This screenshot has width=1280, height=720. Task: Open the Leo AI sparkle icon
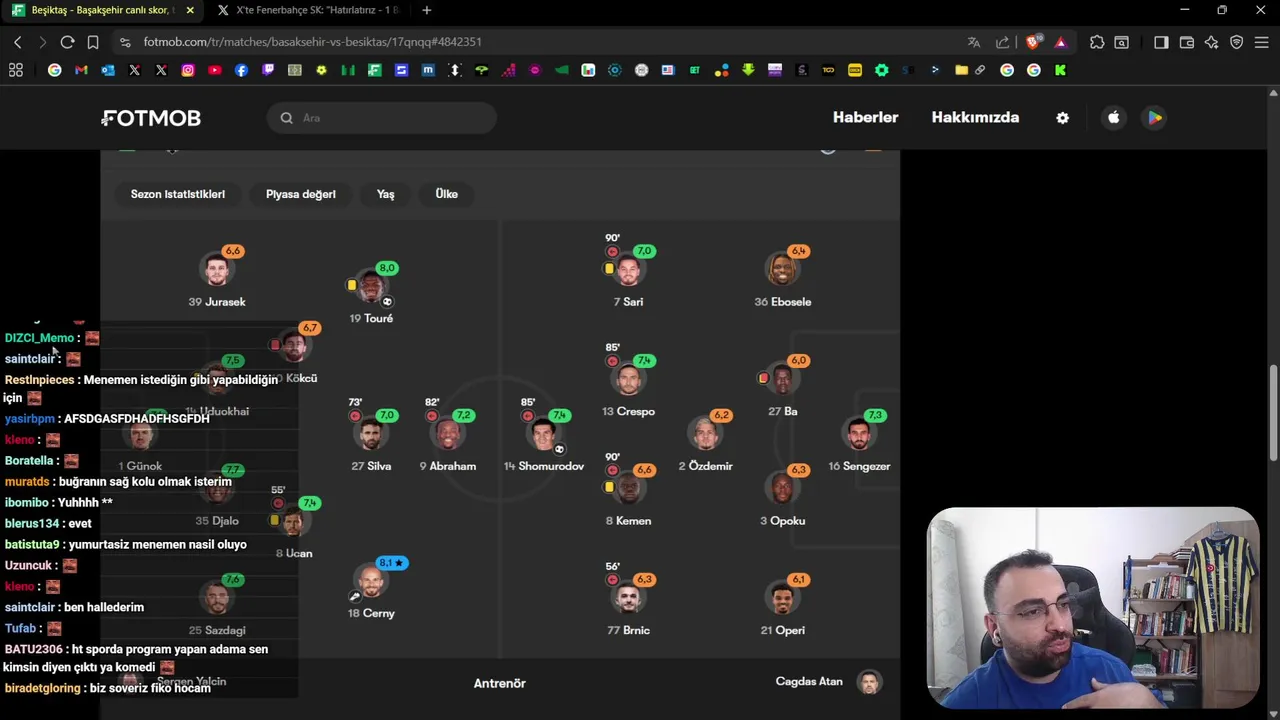(x=1212, y=42)
